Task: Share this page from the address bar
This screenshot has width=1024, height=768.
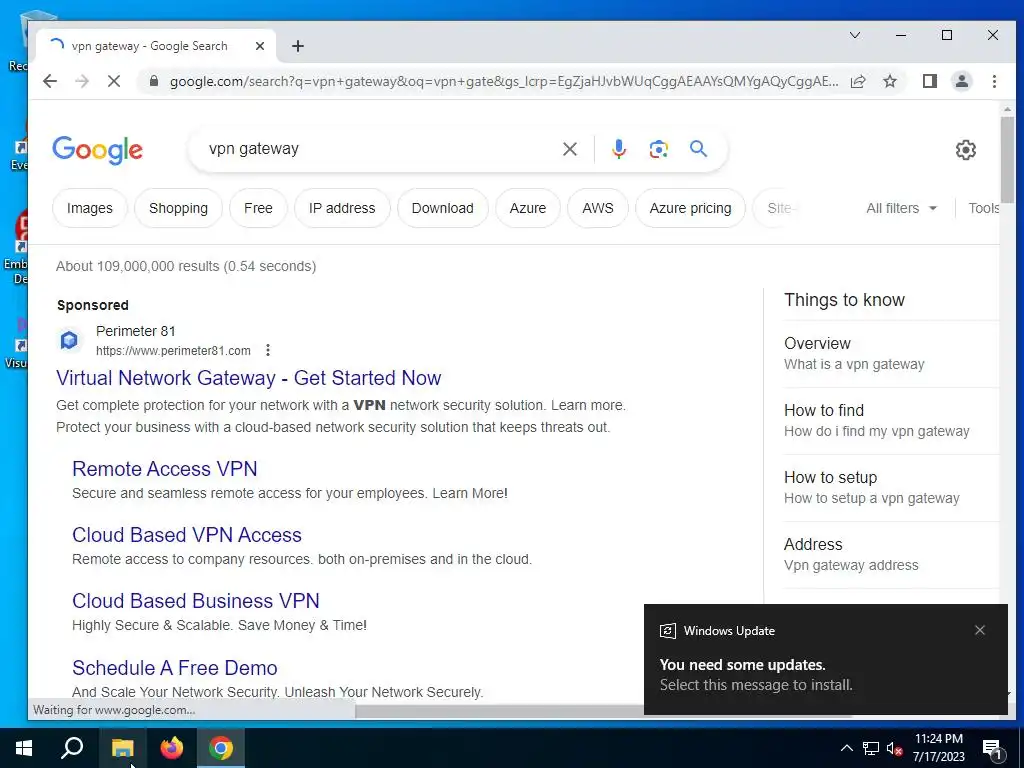Action: click(858, 81)
